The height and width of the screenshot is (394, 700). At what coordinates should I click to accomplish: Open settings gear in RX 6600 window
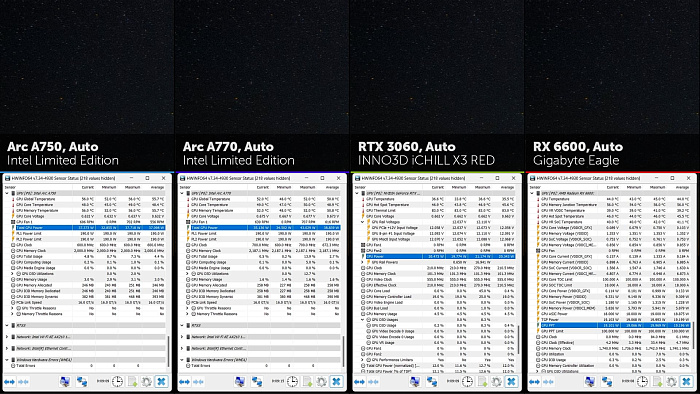671,382
